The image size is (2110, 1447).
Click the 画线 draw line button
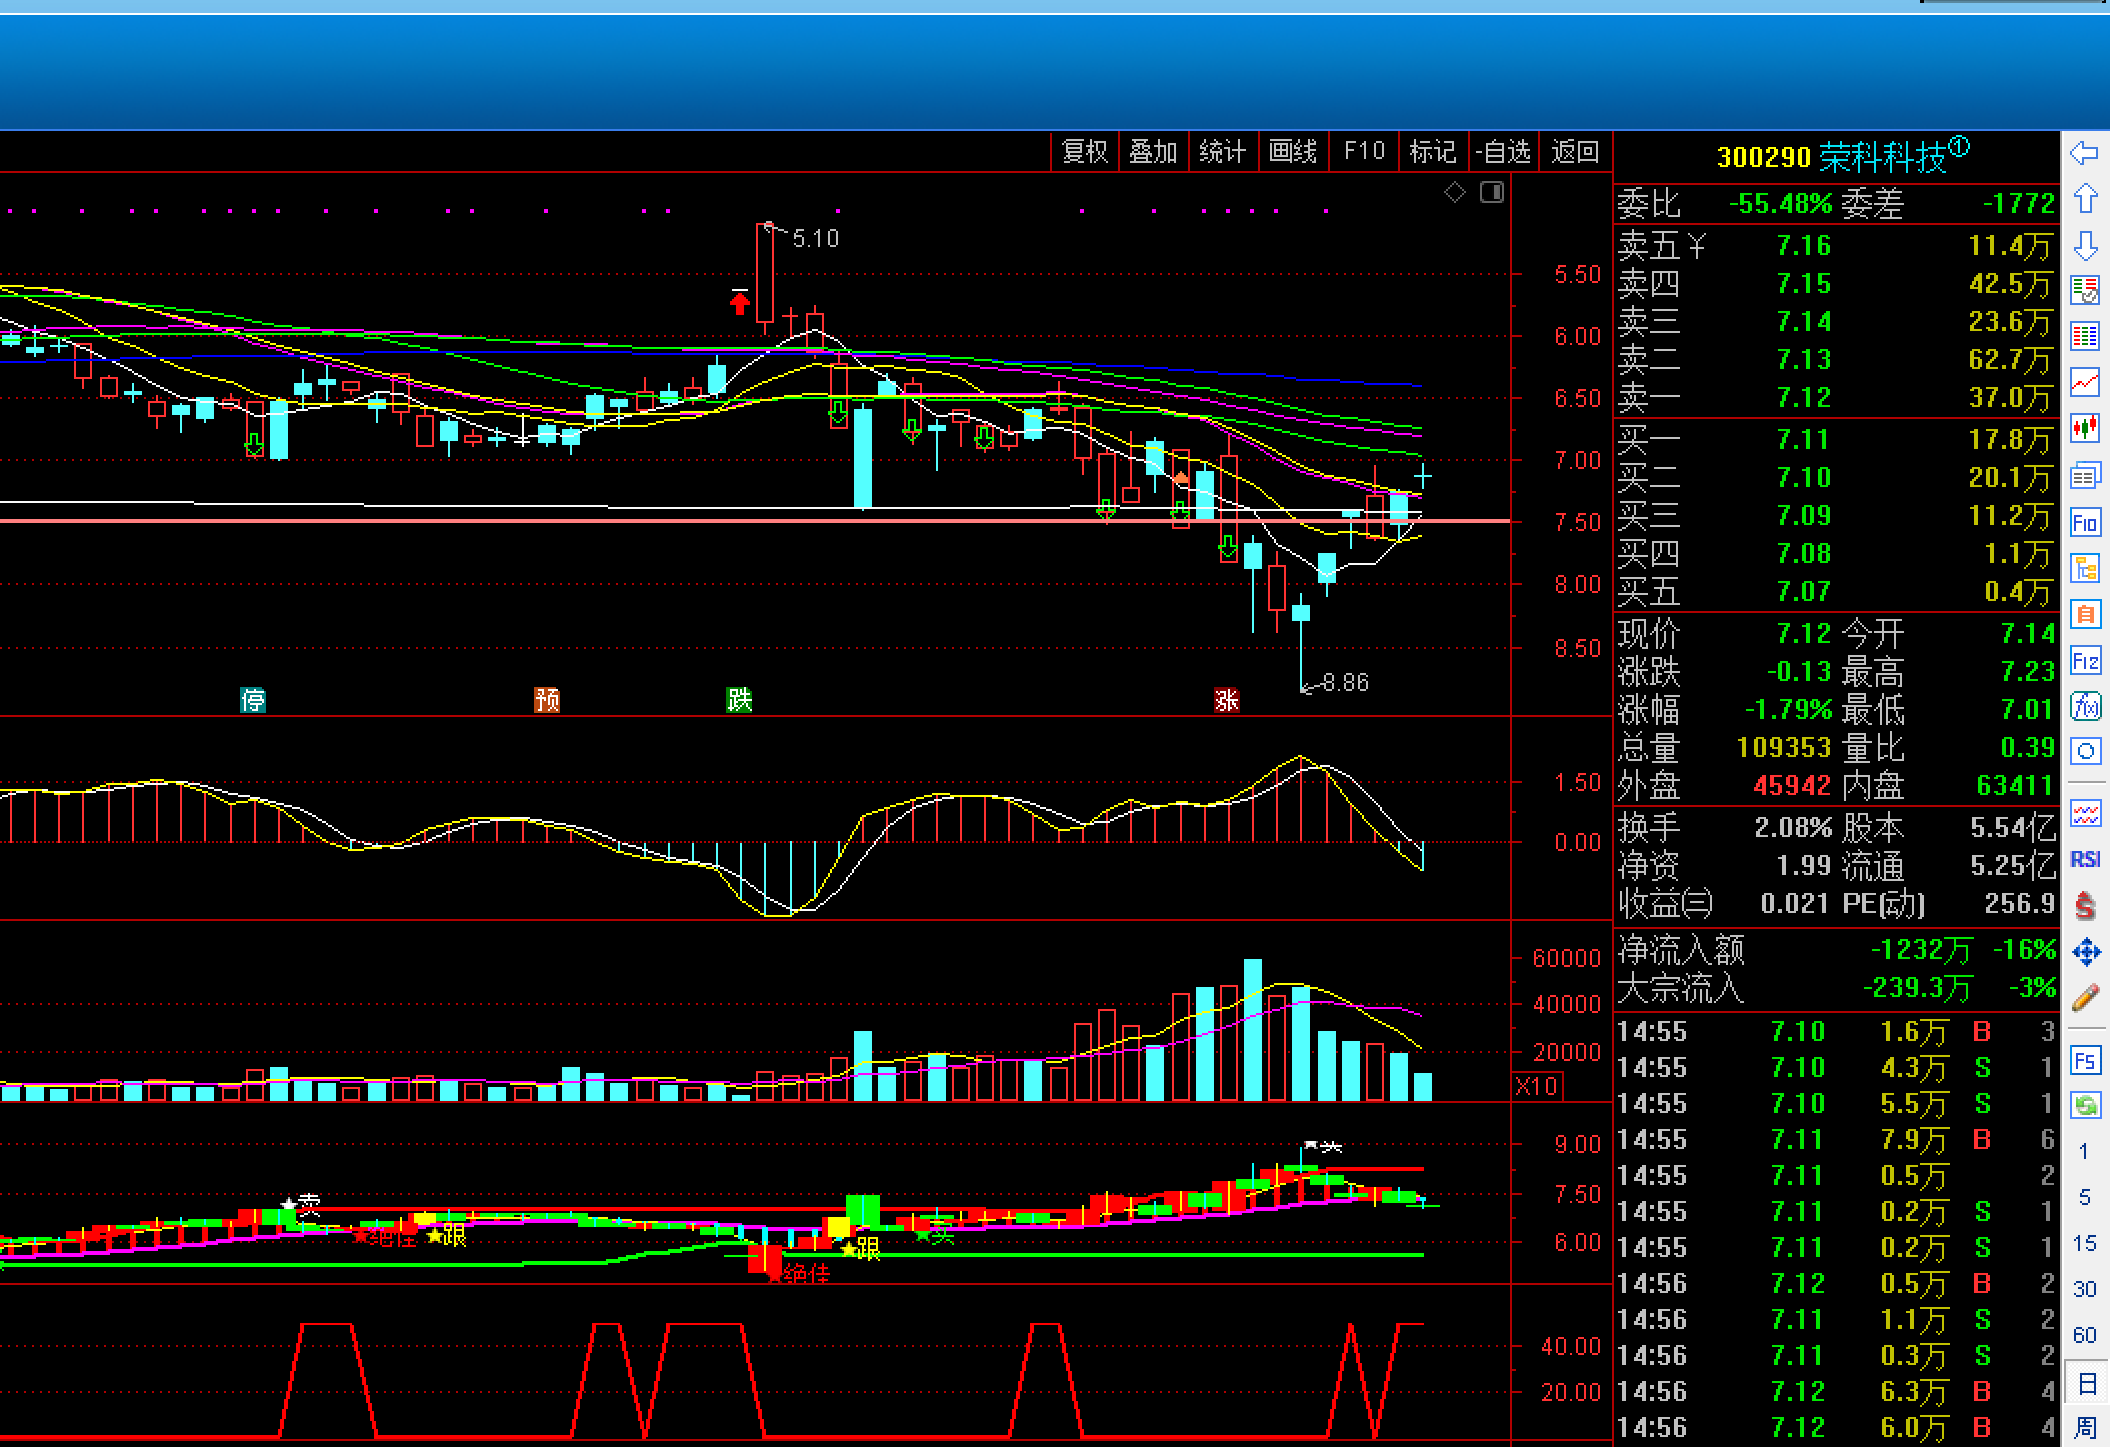tap(1293, 151)
